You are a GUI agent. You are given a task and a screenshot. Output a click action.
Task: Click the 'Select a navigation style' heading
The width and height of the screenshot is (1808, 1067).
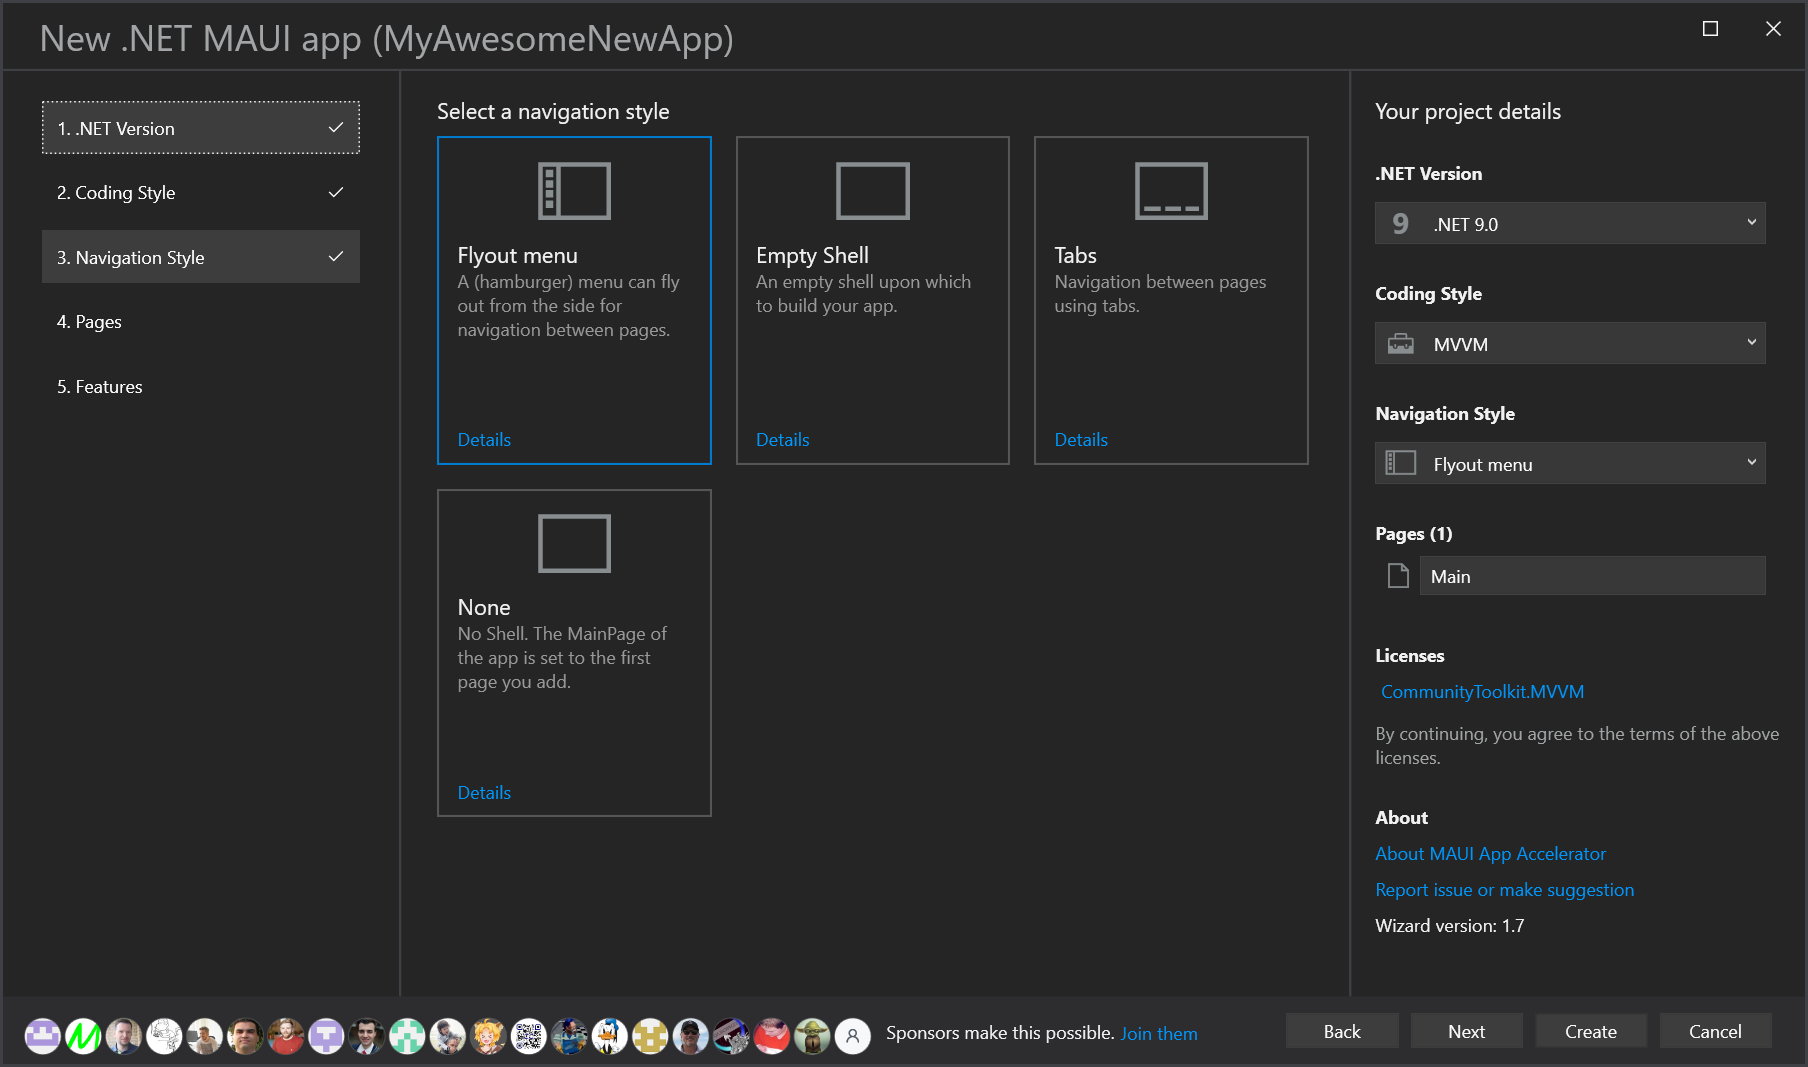click(553, 112)
